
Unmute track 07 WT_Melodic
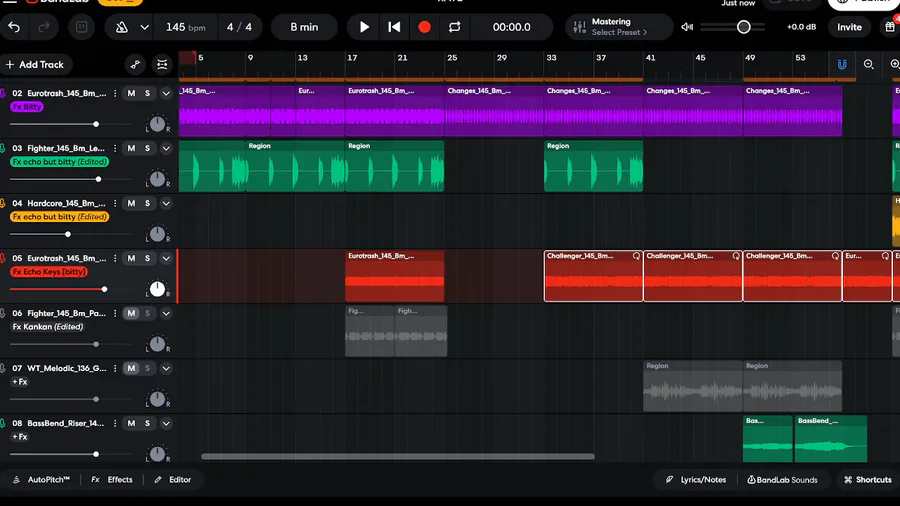131,368
